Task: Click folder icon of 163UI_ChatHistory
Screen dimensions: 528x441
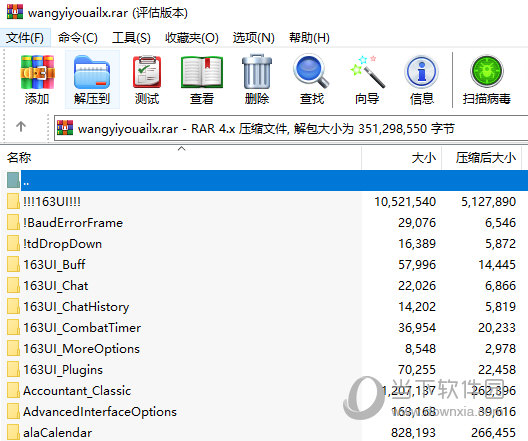Action: [13, 306]
